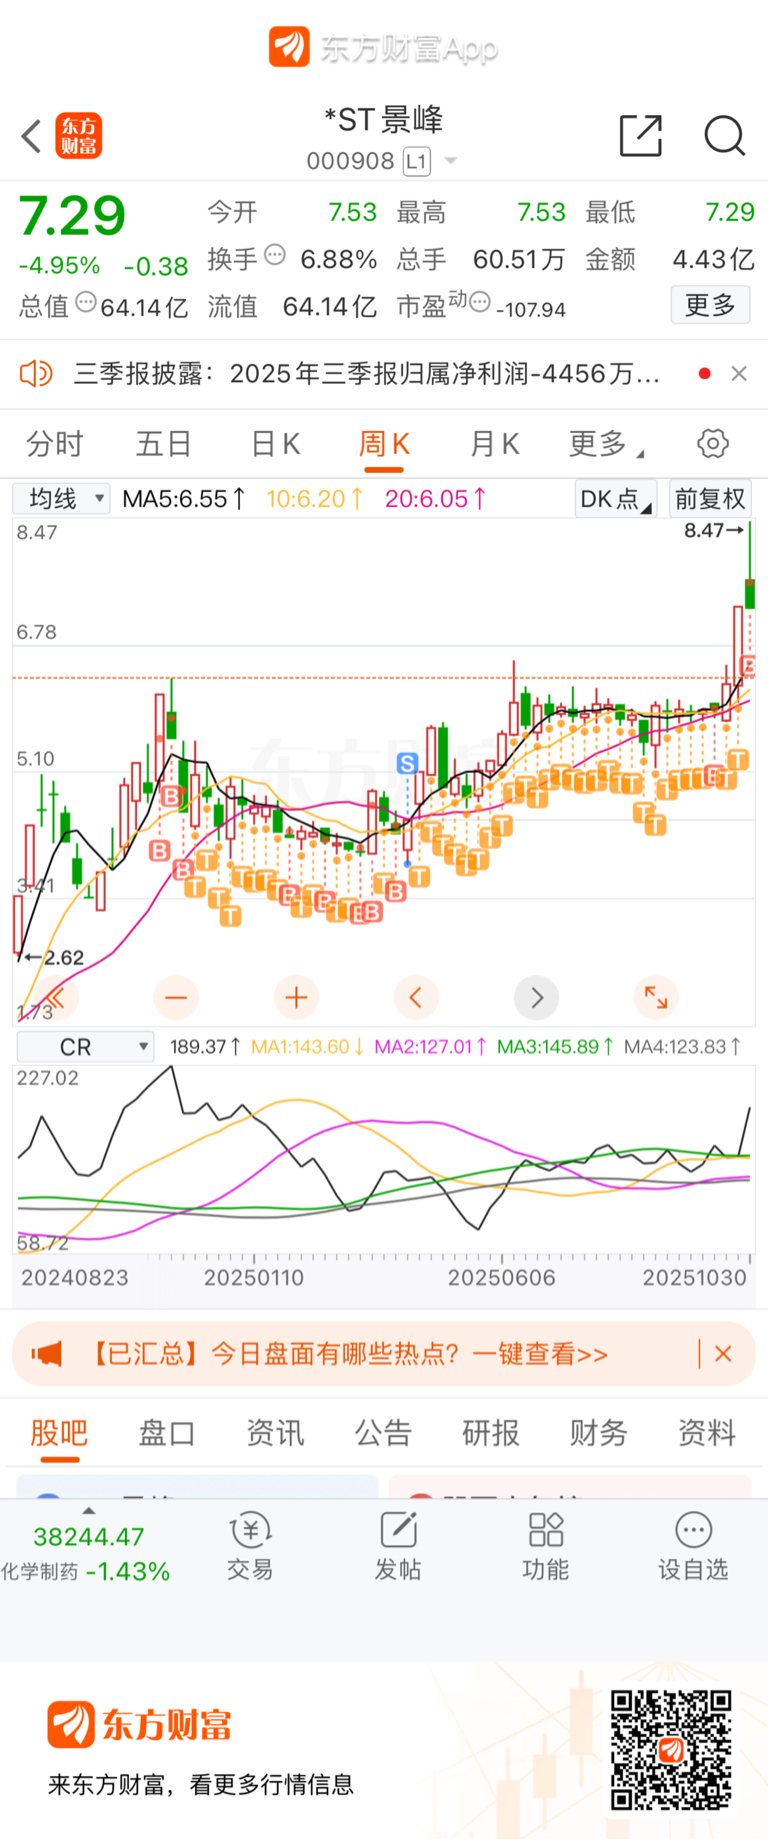
Task: Tap the 交易 yuan icon
Action: coord(250,1531)
